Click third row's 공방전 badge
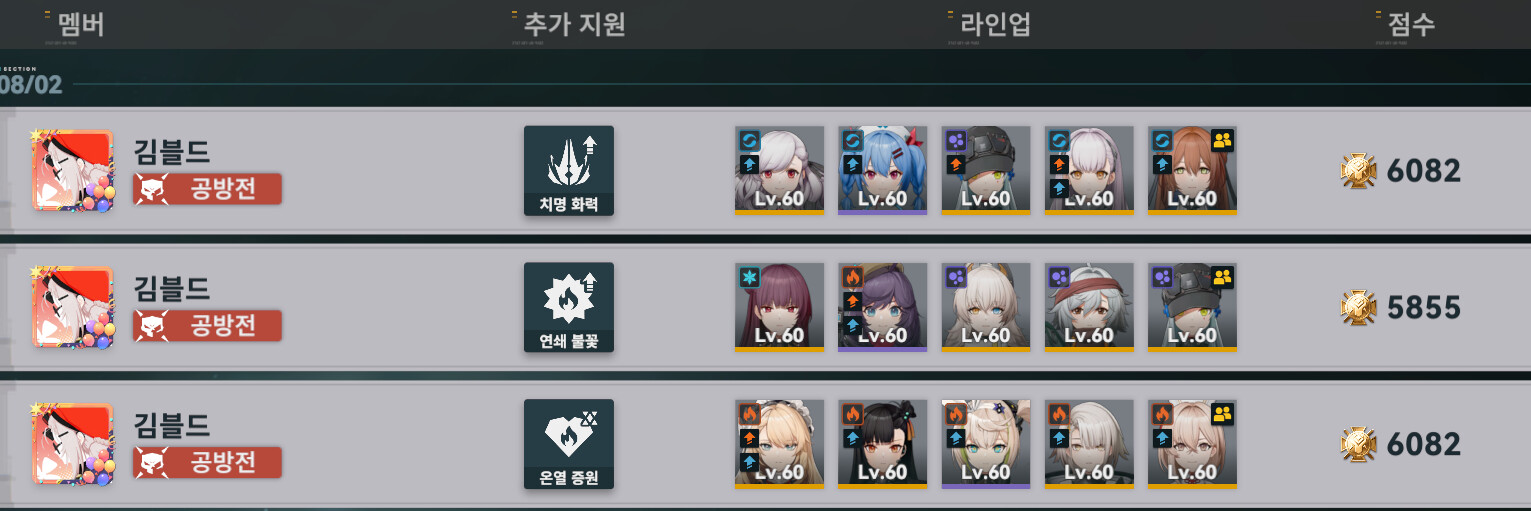The image size is (1531, 511). [208, 461]
